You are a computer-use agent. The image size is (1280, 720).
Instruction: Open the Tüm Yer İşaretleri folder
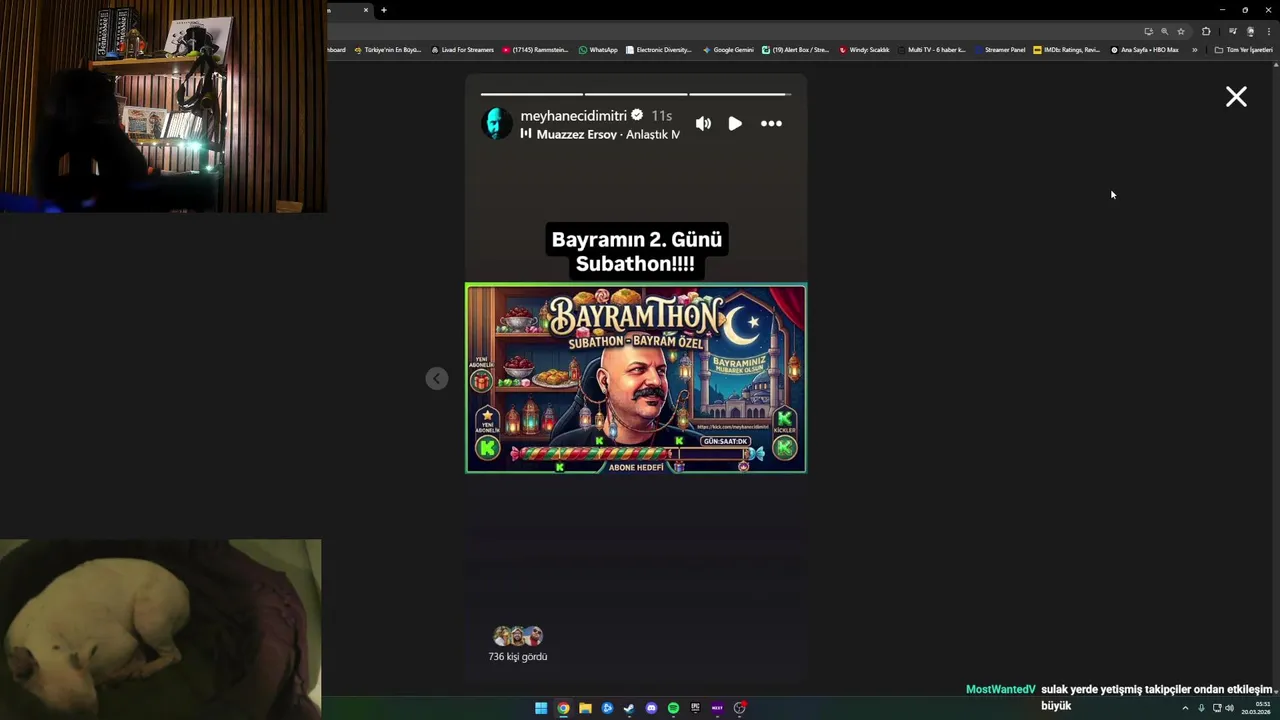point(1244,49)
